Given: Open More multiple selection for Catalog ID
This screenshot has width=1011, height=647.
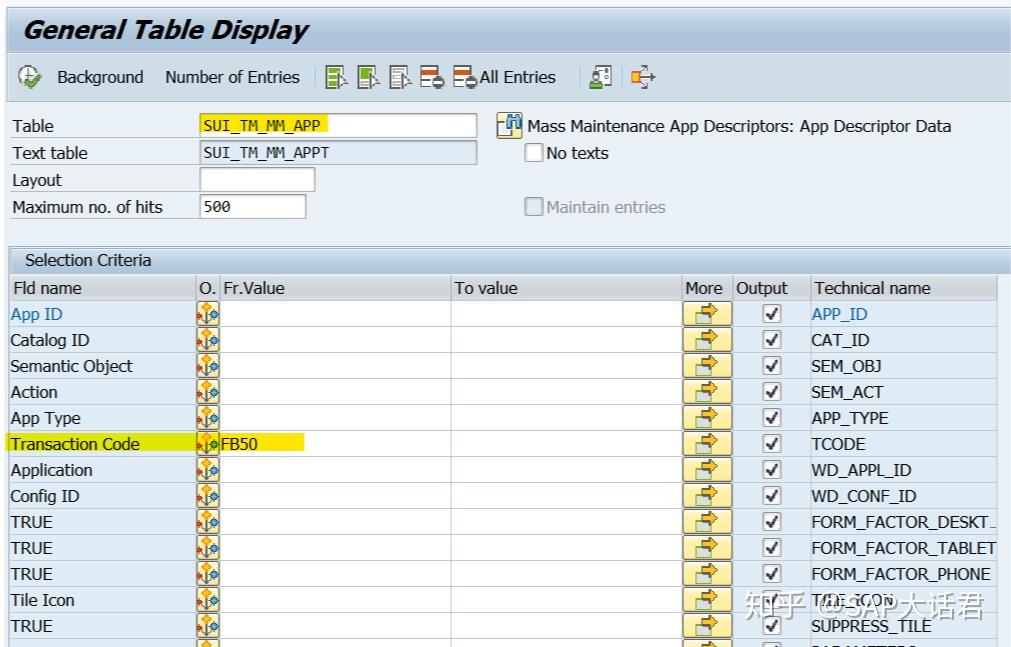Looking at the screenshot, I should (x=707, y=340).
